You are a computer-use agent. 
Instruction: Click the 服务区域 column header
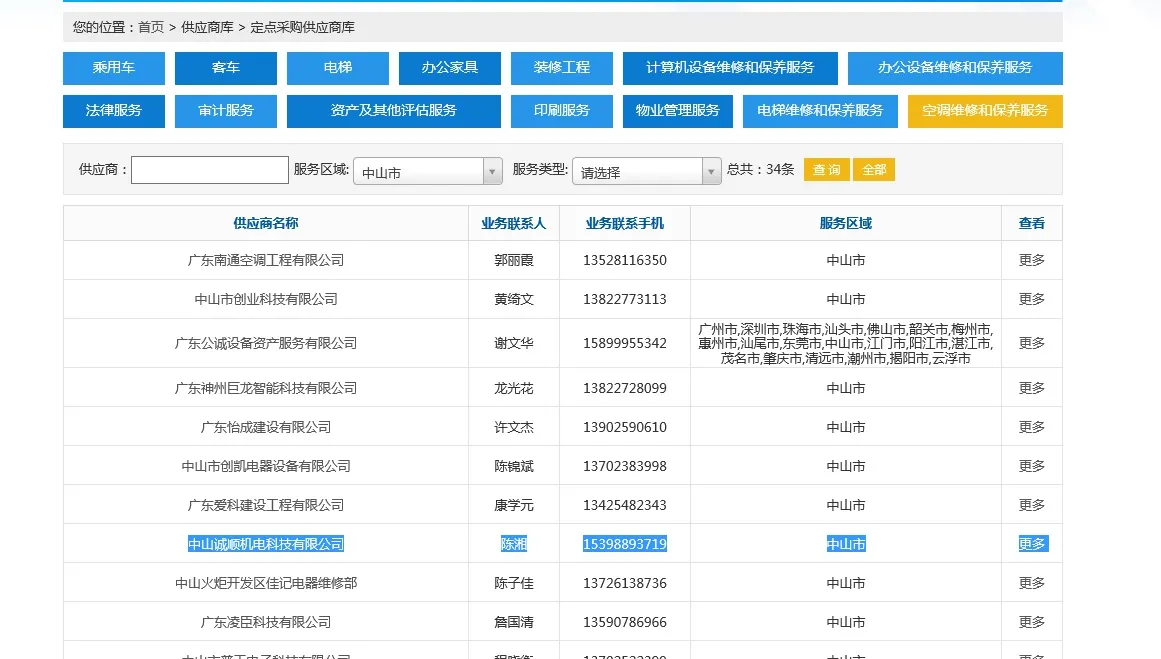846,224
